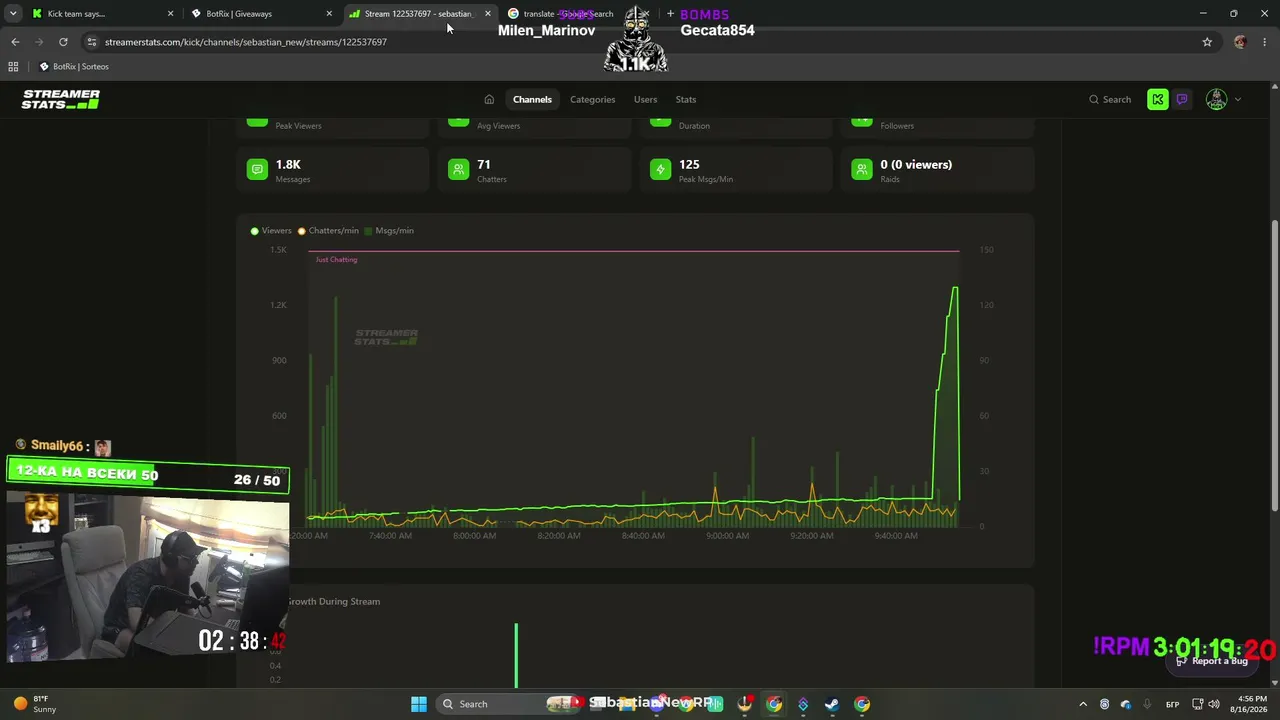
Task: Open the Stats nav tab
Action: (x=685, y=99)
